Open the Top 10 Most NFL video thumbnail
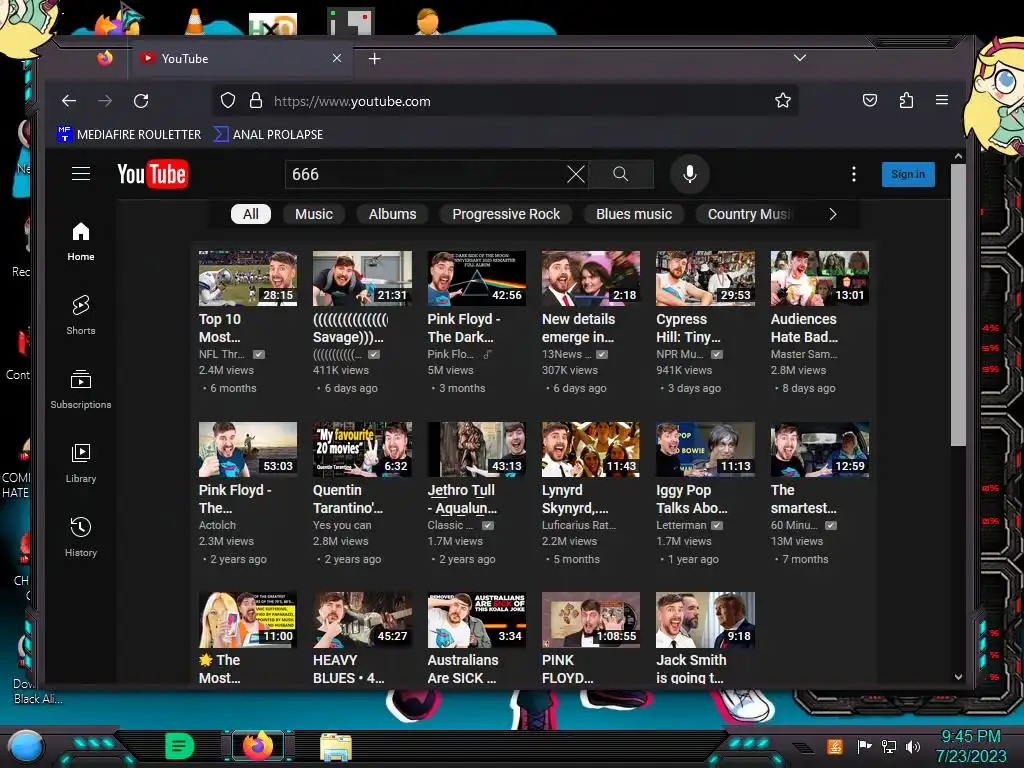The height and width of the screenshot is (768, 1024). coord(248,278)
